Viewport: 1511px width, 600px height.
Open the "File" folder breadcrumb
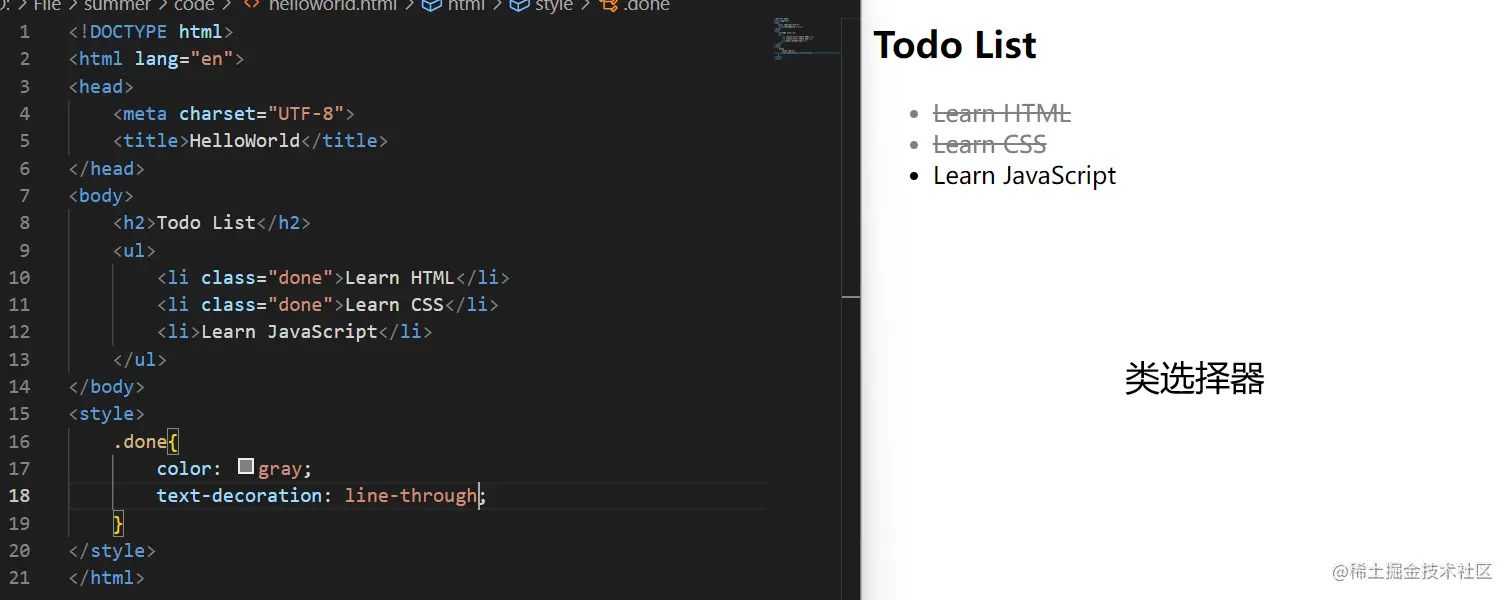(x=47, y=5)
